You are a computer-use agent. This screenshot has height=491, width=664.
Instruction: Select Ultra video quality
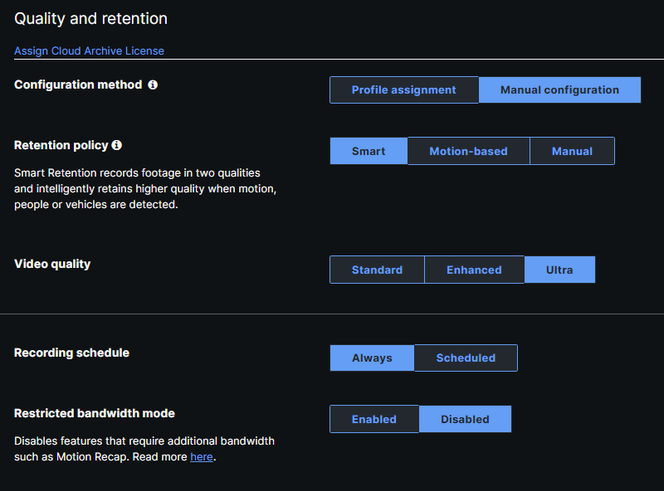click(x=559, y=270)
